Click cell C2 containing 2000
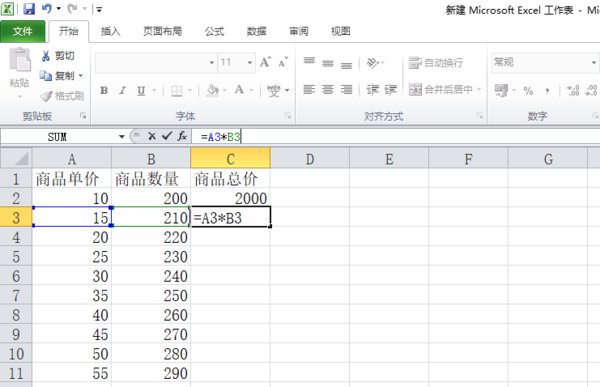 [230, 198]
